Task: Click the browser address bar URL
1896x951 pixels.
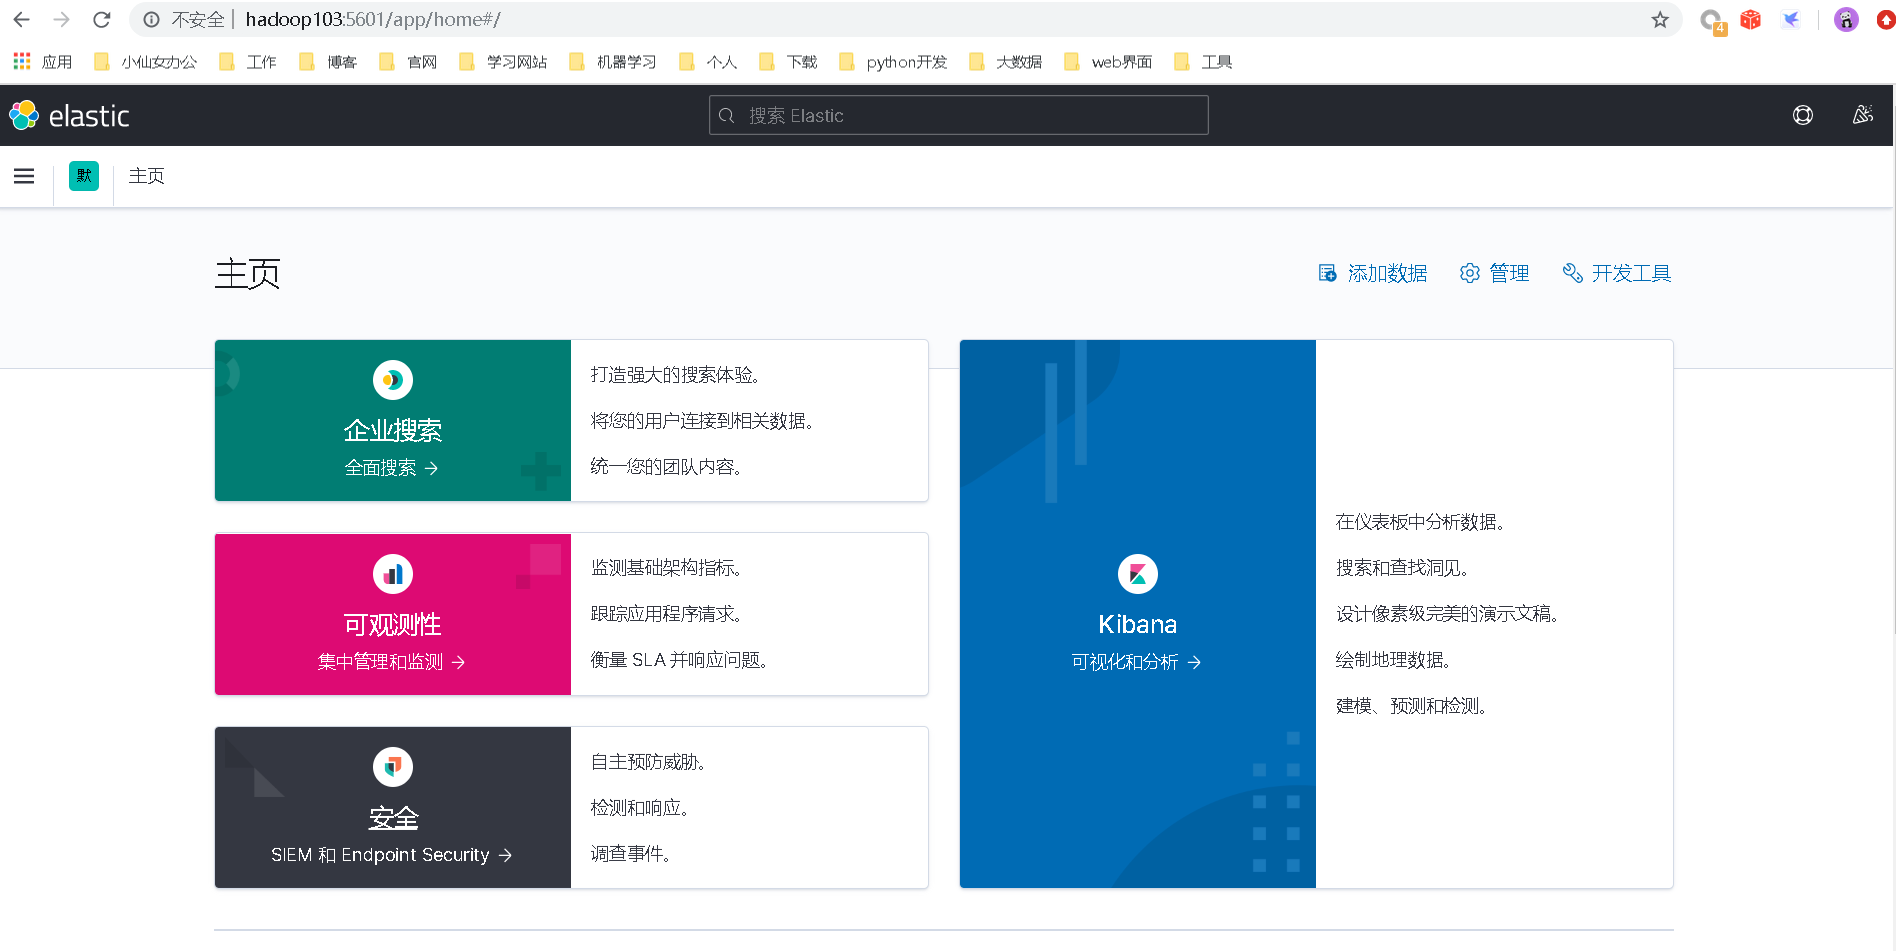Action: 373,19
